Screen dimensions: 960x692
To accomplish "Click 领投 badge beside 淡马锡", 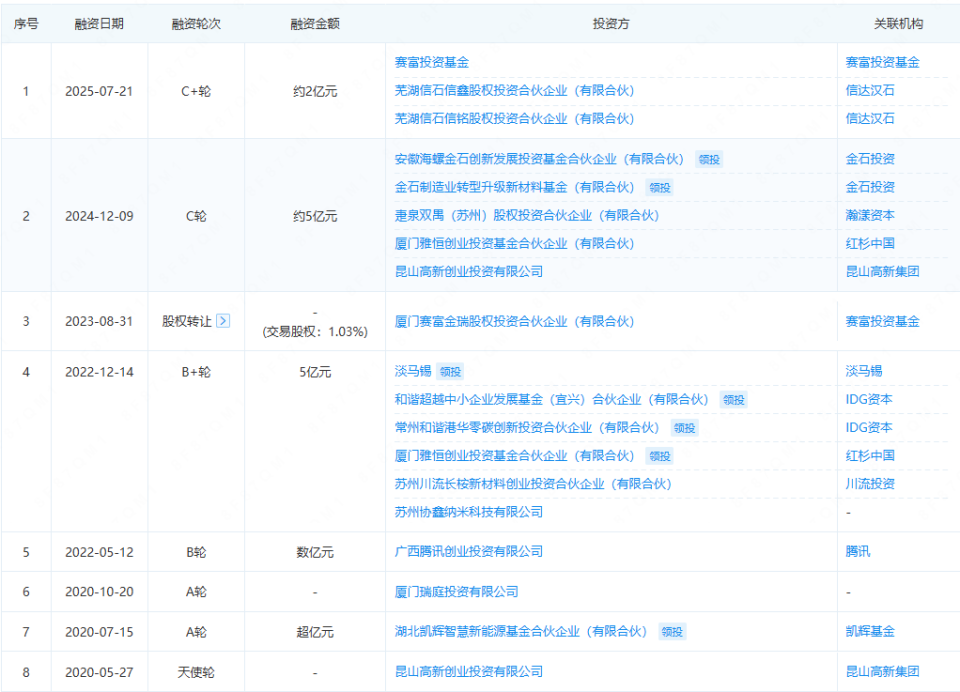I will tap(451, 372).
